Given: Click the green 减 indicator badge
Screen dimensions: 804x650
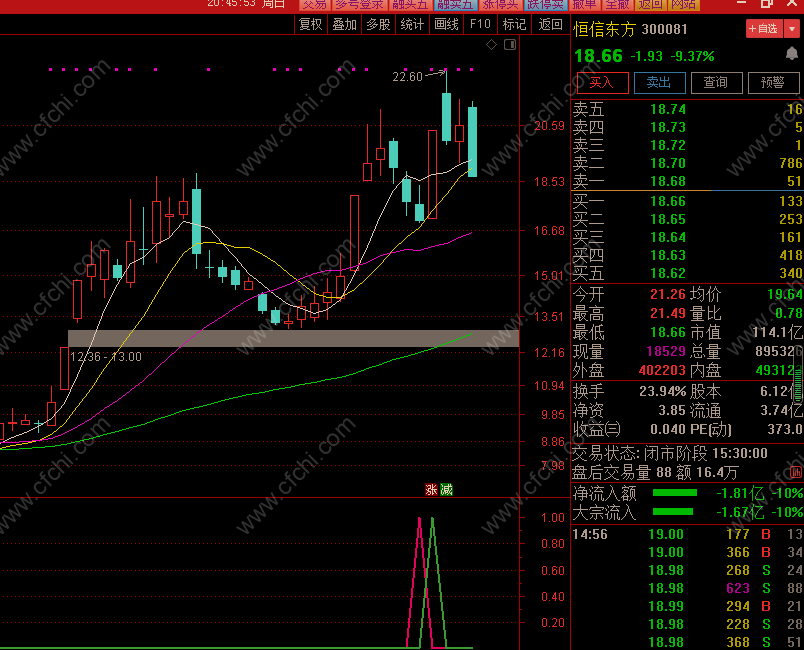Looking at the screenshot, I should (x=446, y=490).
